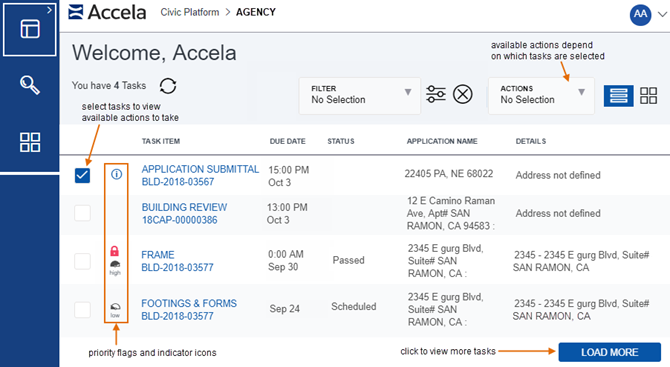This screenshot has height=367, width=670.
Task: Open the Actions dropdown
Action: [x=541, y=96]
